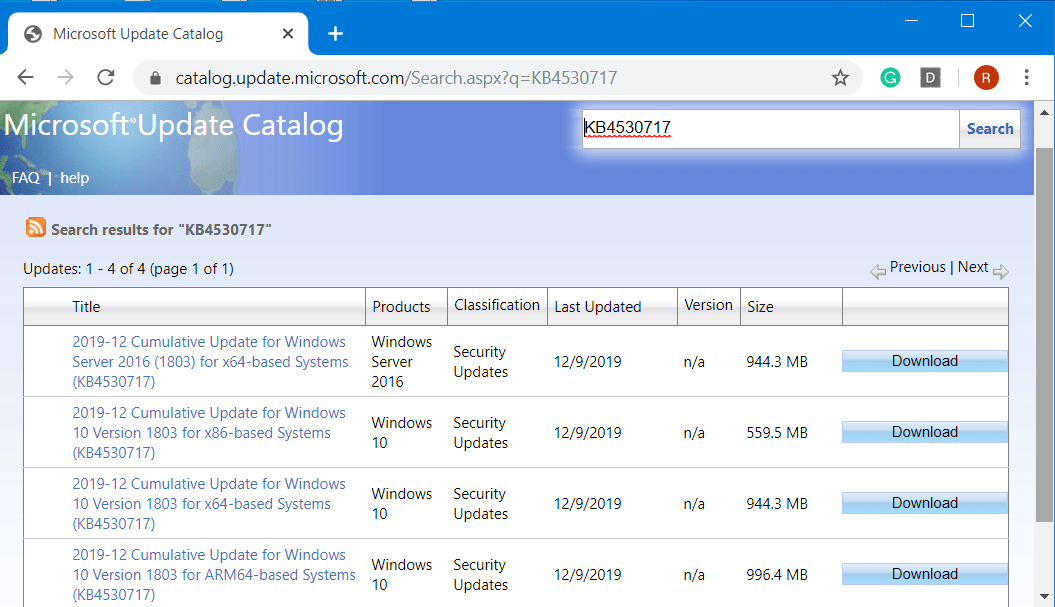Open the FAQ page
The width and height of the screenshot is (1055, 607).
[25, 177]
